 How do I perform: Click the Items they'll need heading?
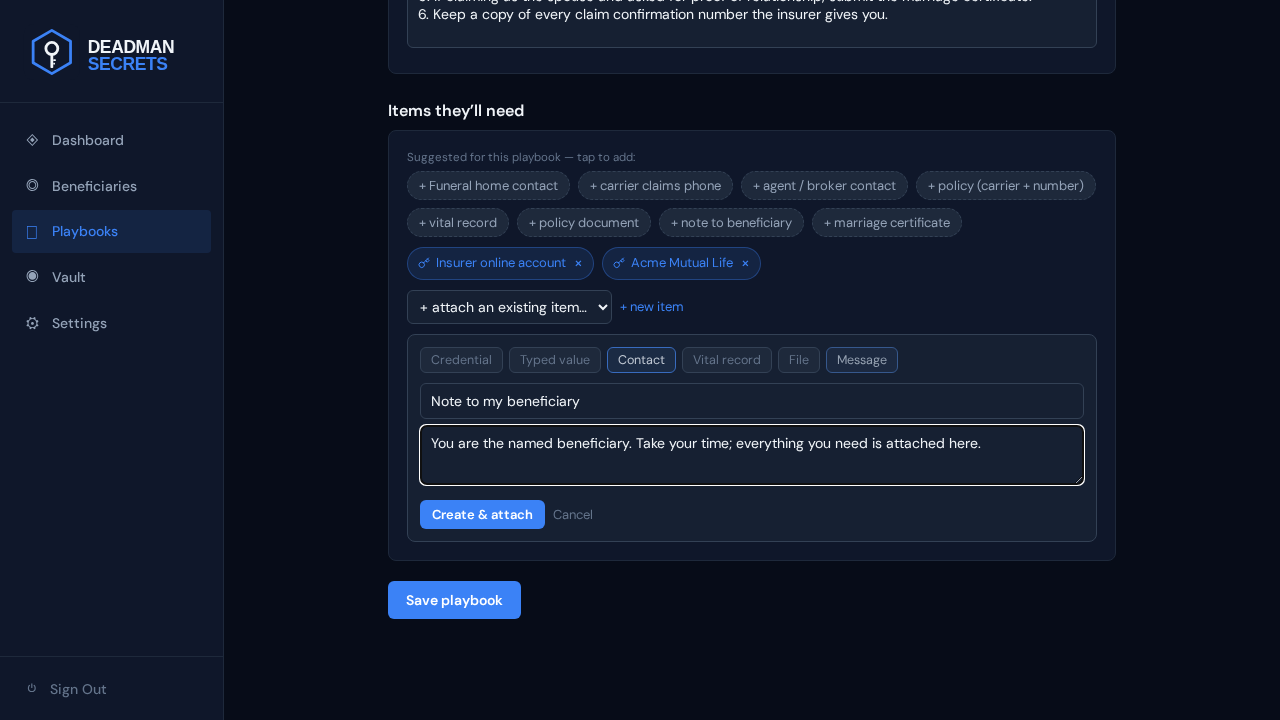coord(456,111)
